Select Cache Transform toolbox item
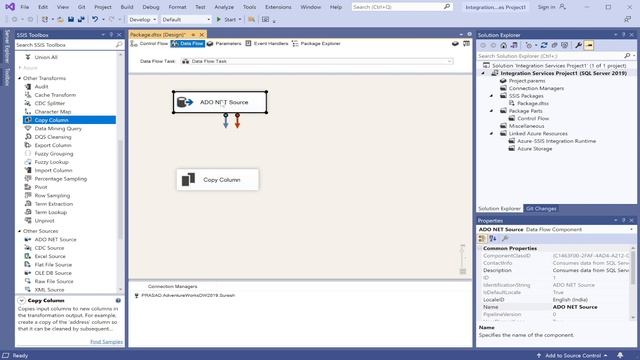 55,95
